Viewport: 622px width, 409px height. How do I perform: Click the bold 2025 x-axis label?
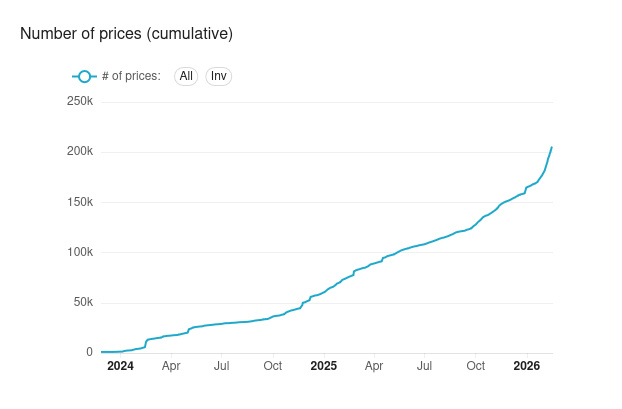point(323,366)
